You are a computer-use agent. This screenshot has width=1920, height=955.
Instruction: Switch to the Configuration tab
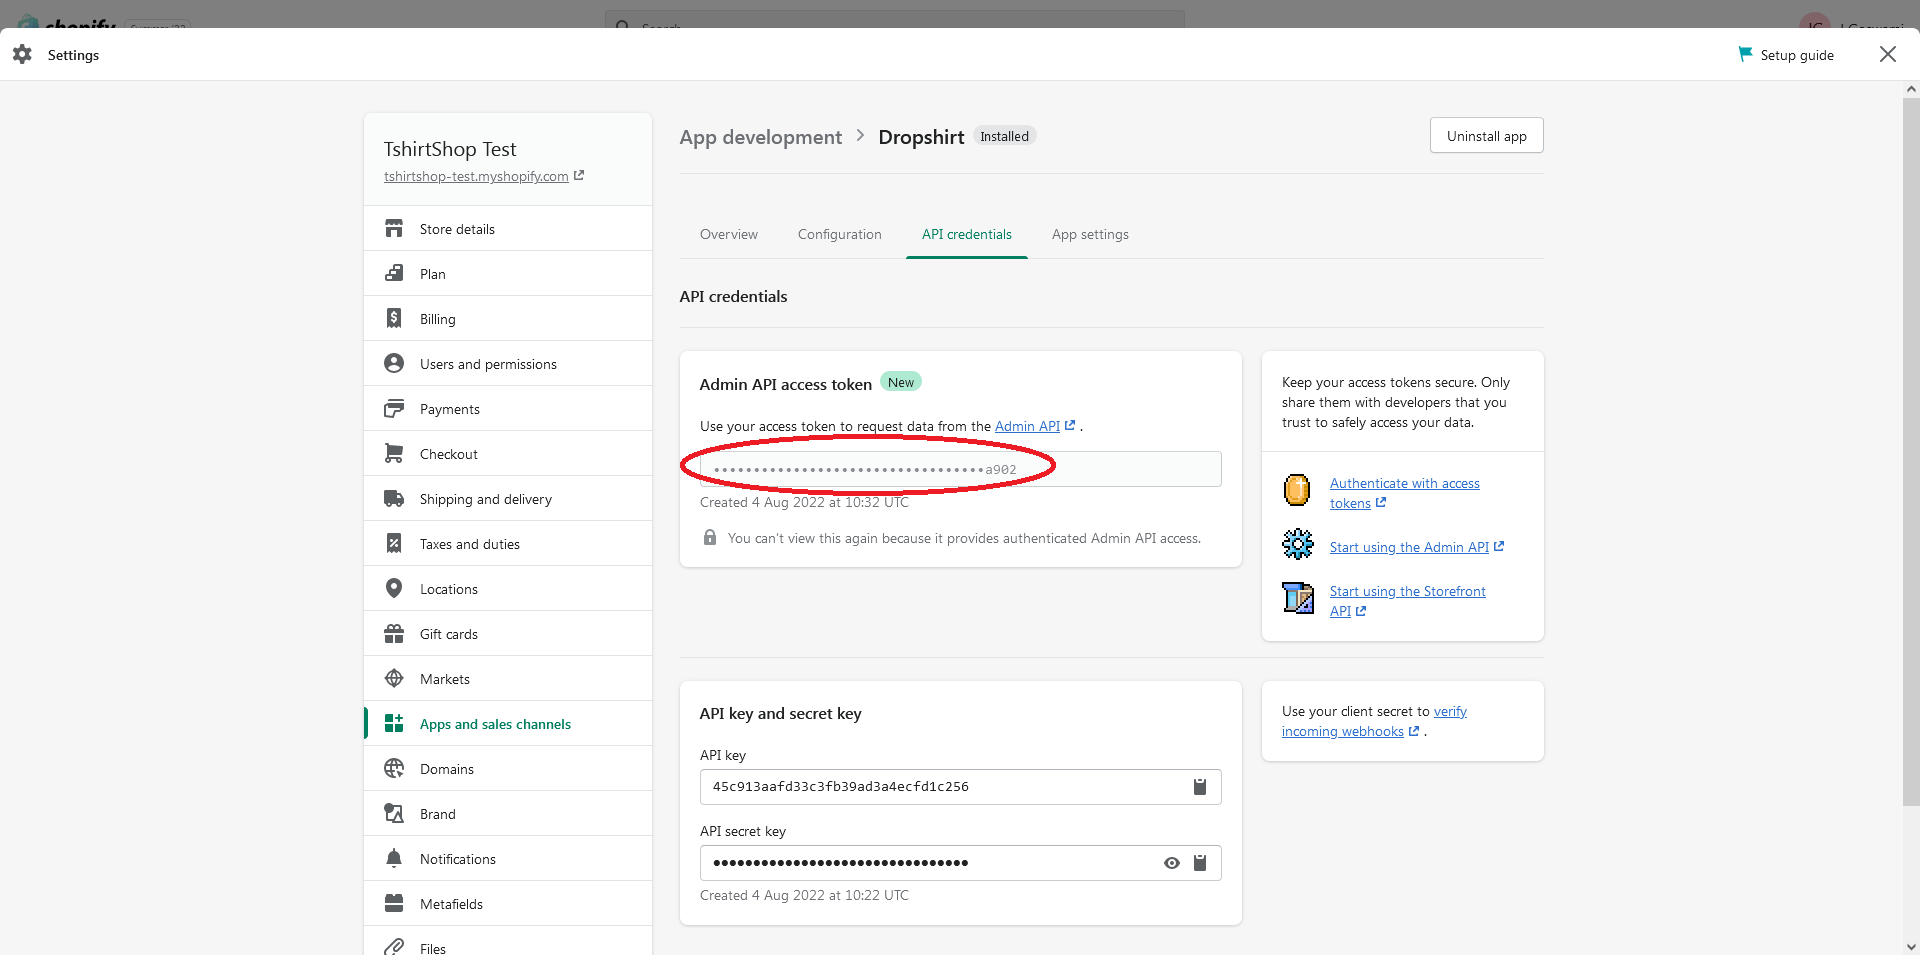coord(840,234)
